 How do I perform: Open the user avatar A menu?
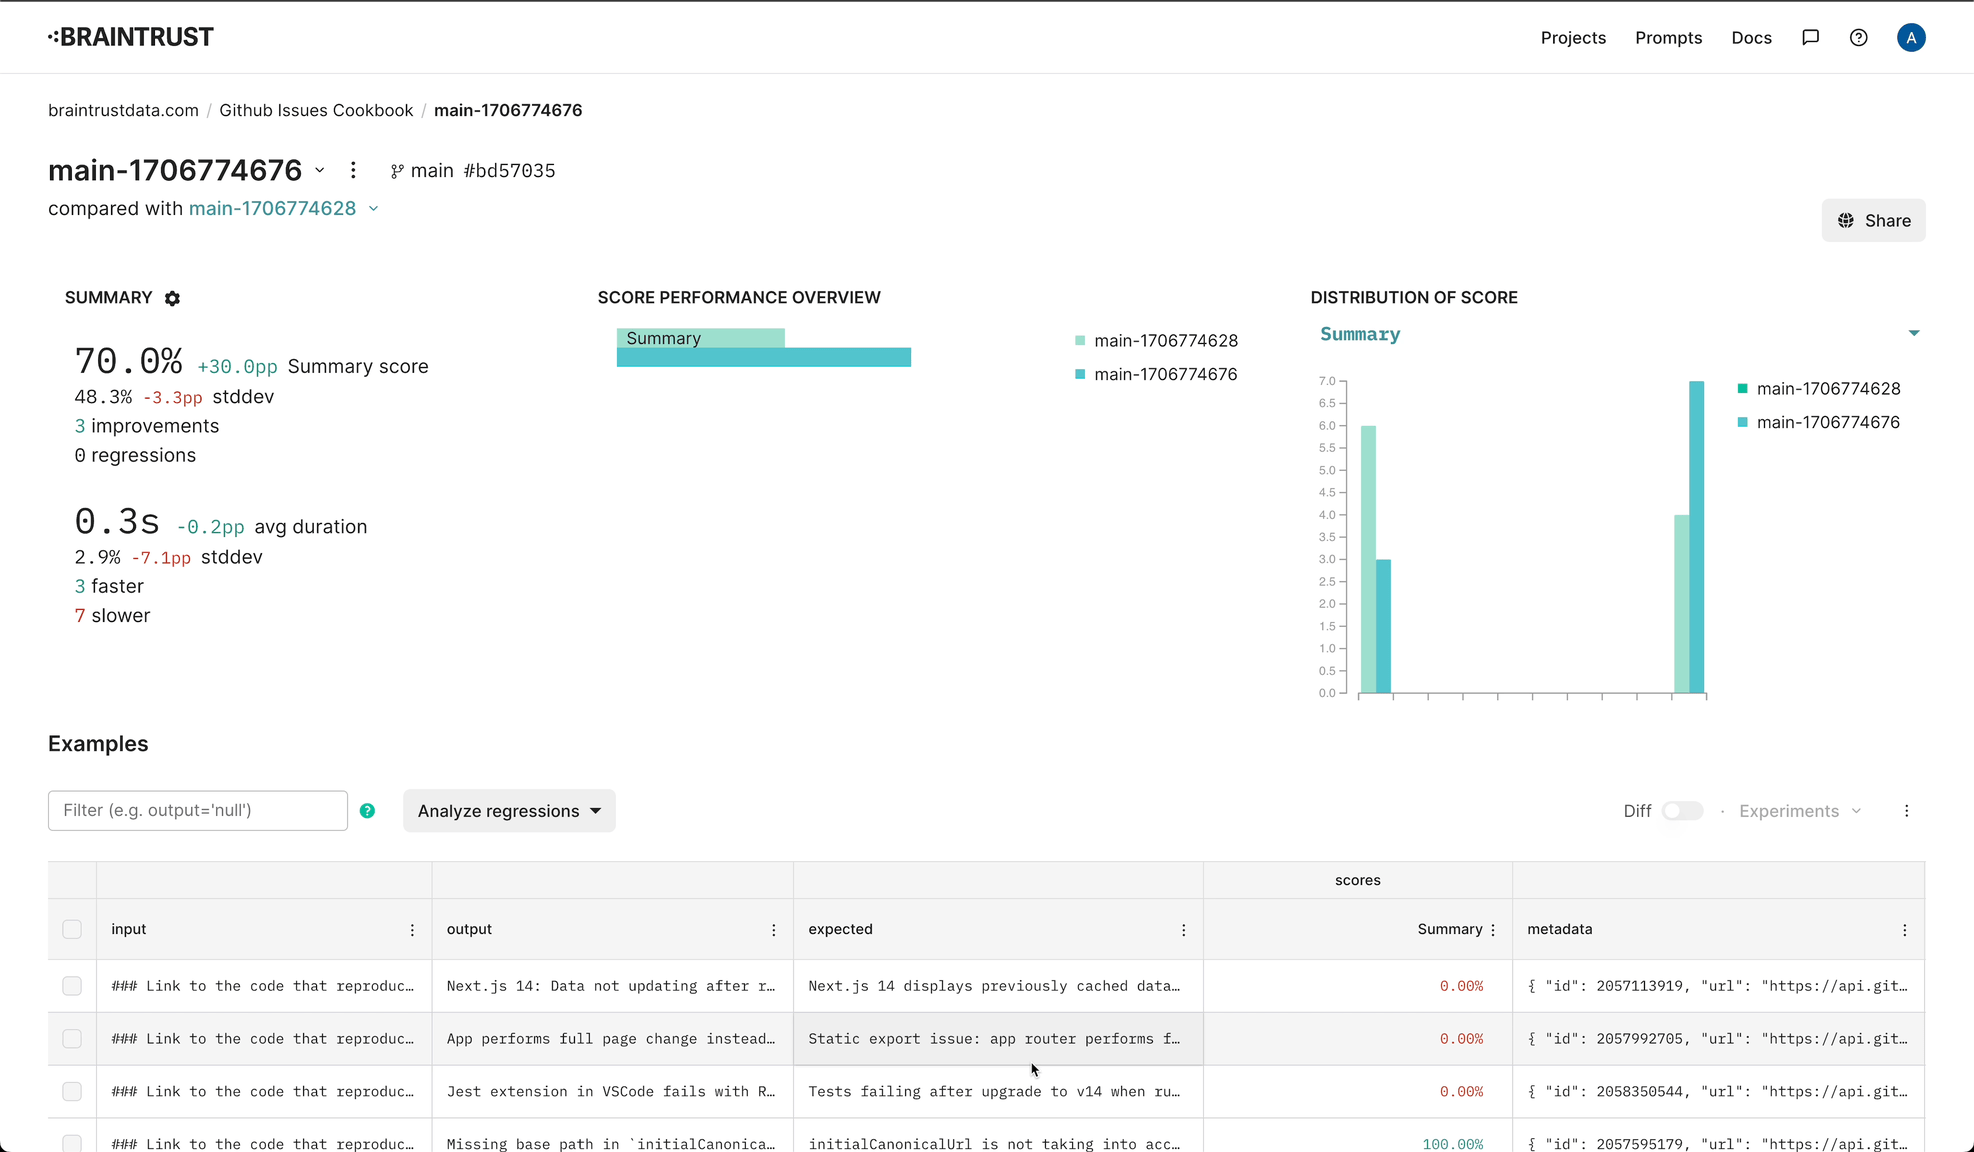(x=1910, y=38)
